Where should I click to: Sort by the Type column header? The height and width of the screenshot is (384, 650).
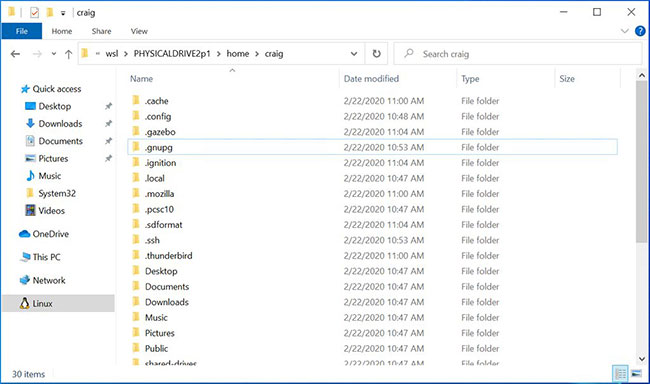[470, 79]
